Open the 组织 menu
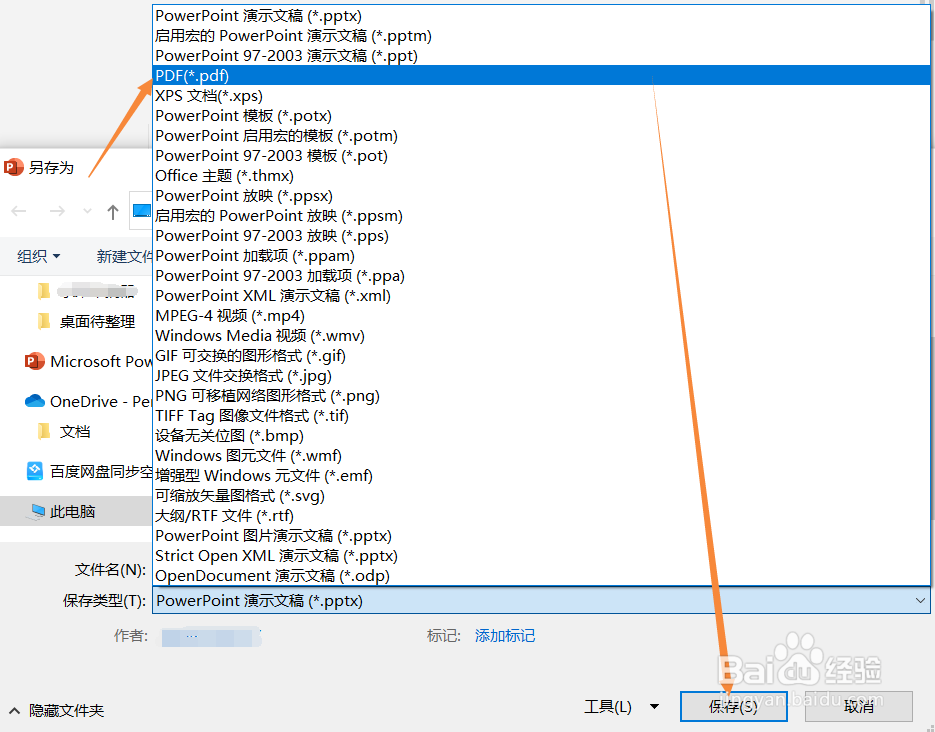Viewport: 935px width, 732px height. point(39,256)
